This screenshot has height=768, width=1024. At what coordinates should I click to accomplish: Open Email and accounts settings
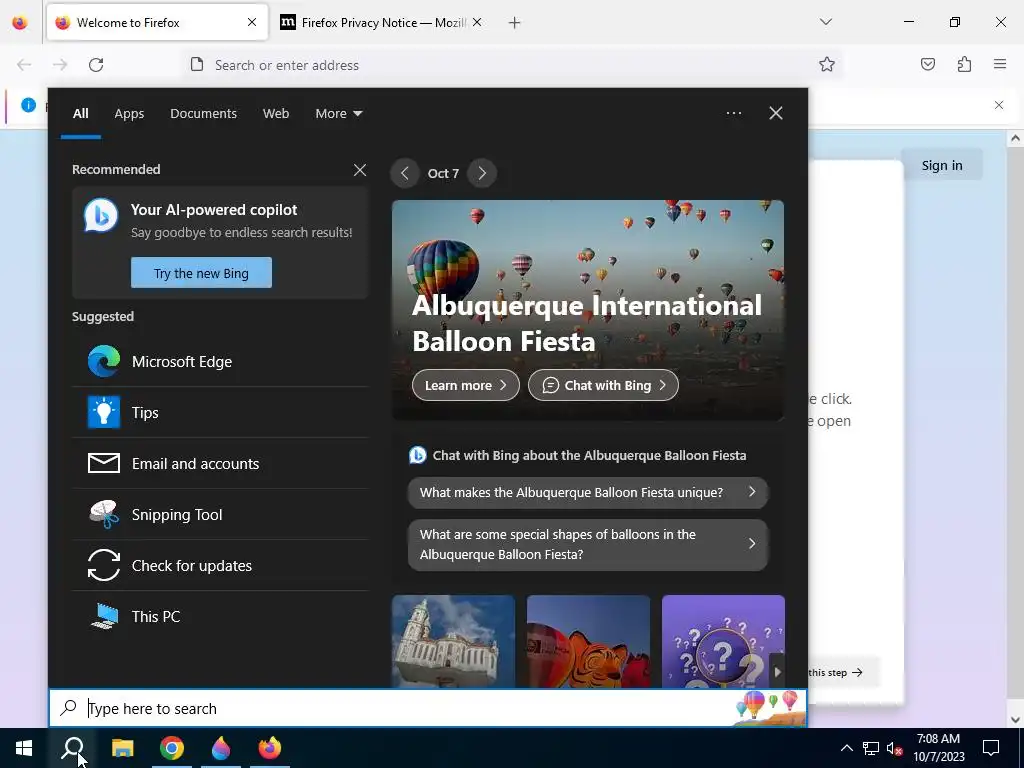click(220, 464)
